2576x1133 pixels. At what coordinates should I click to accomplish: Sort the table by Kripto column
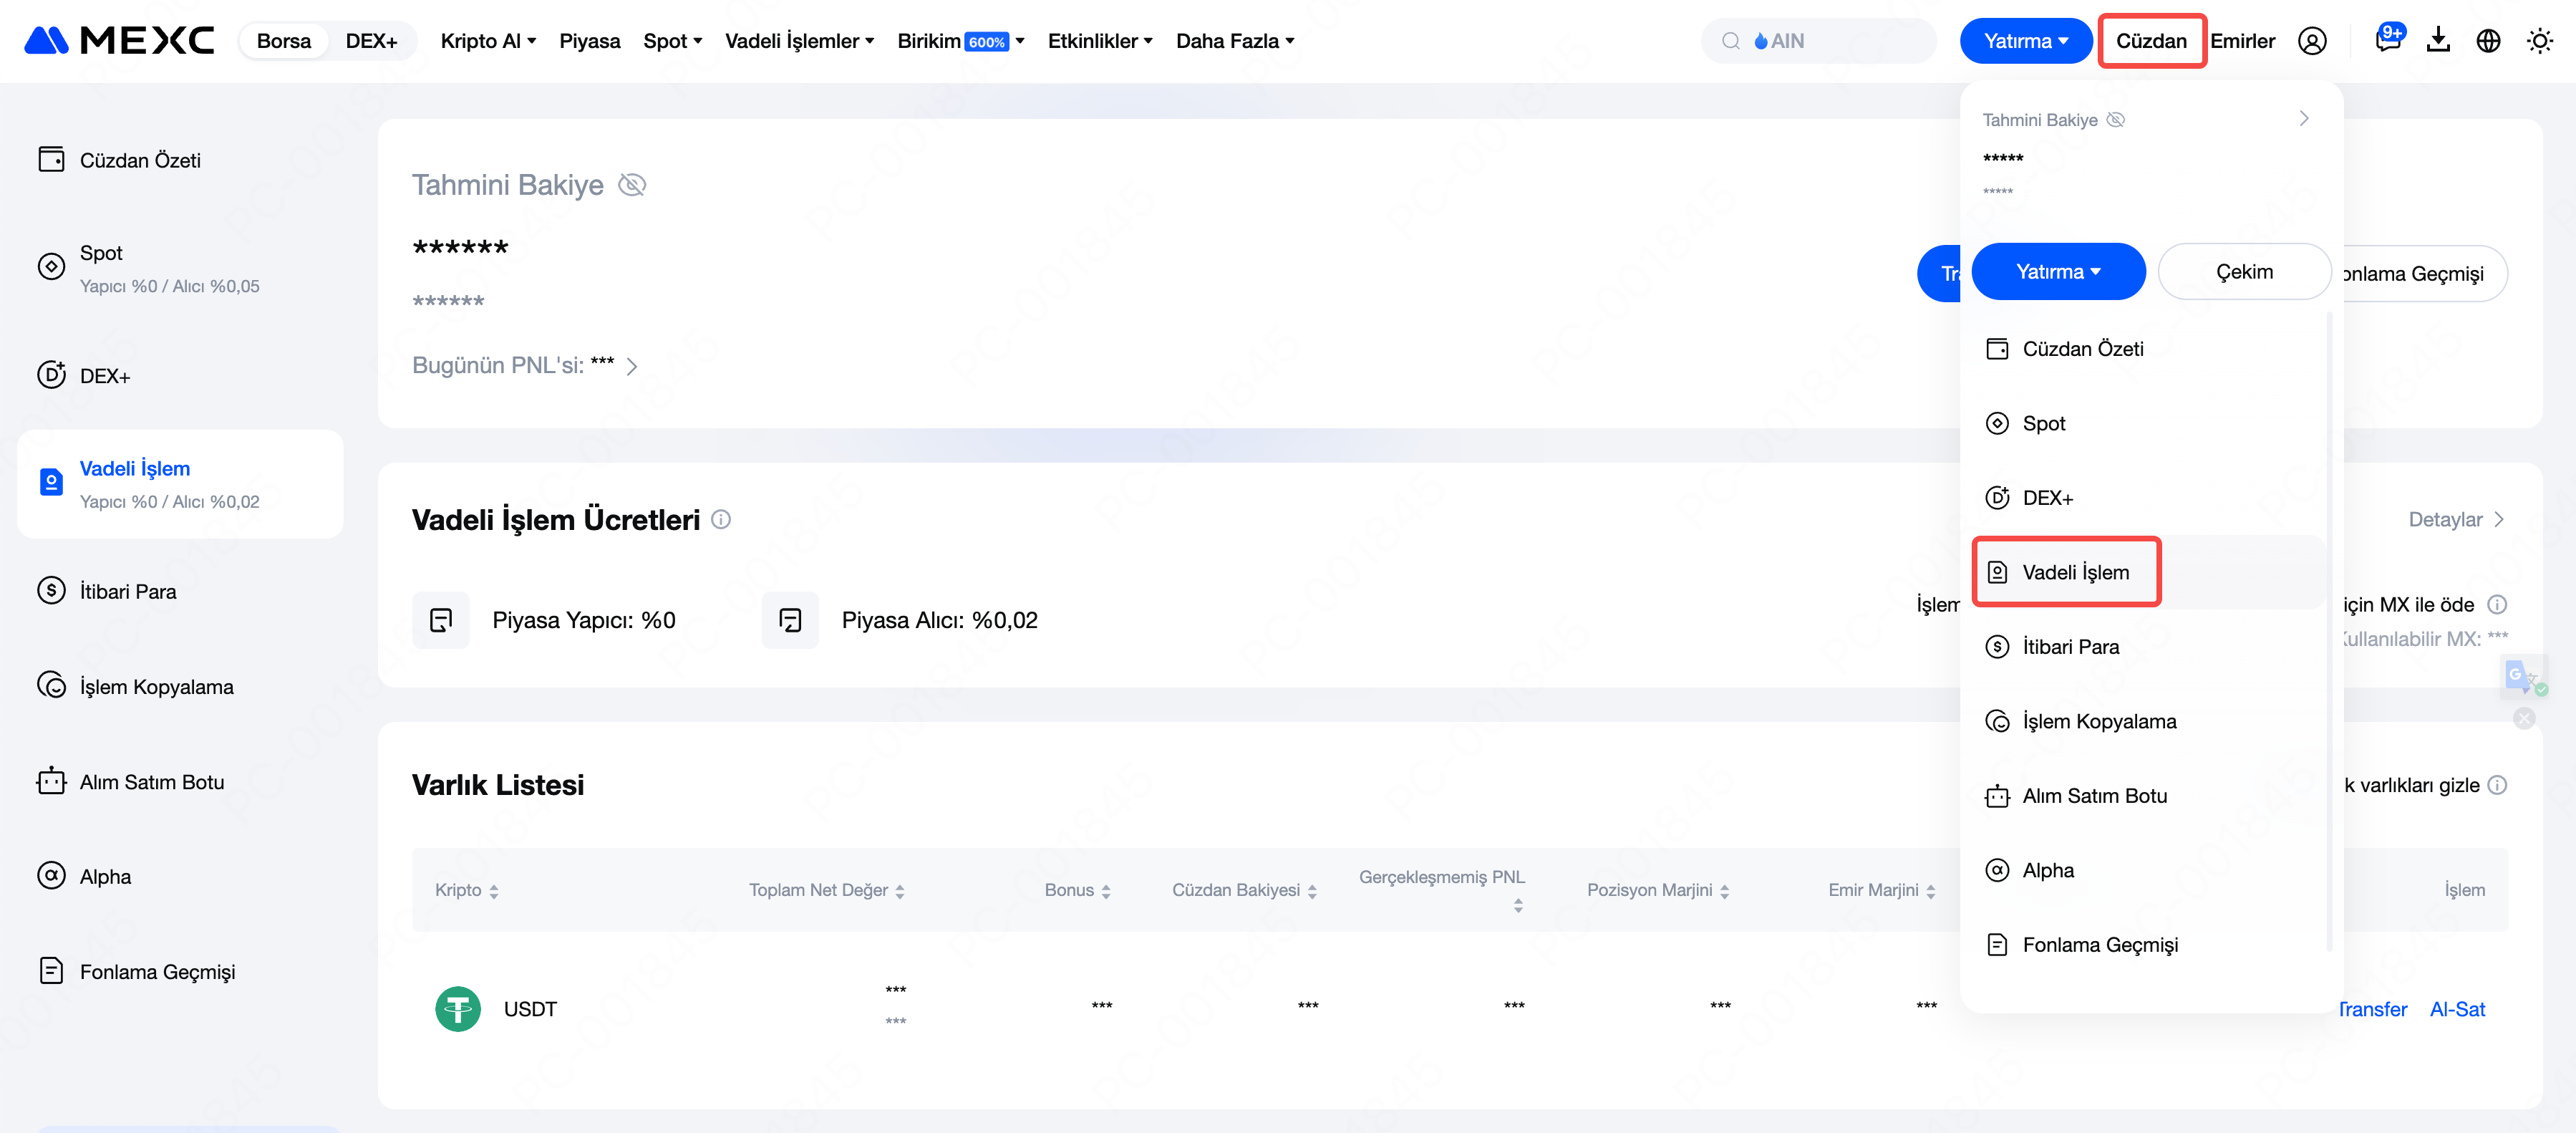[x=467, y=890]
